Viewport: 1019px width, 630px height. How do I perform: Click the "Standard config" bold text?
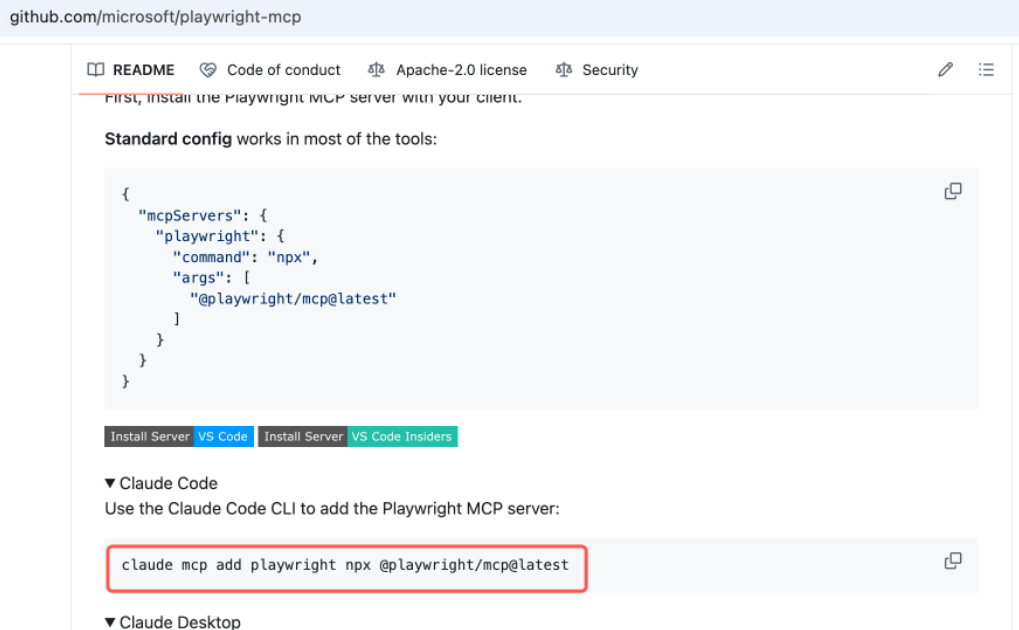[x=168, y=139]
